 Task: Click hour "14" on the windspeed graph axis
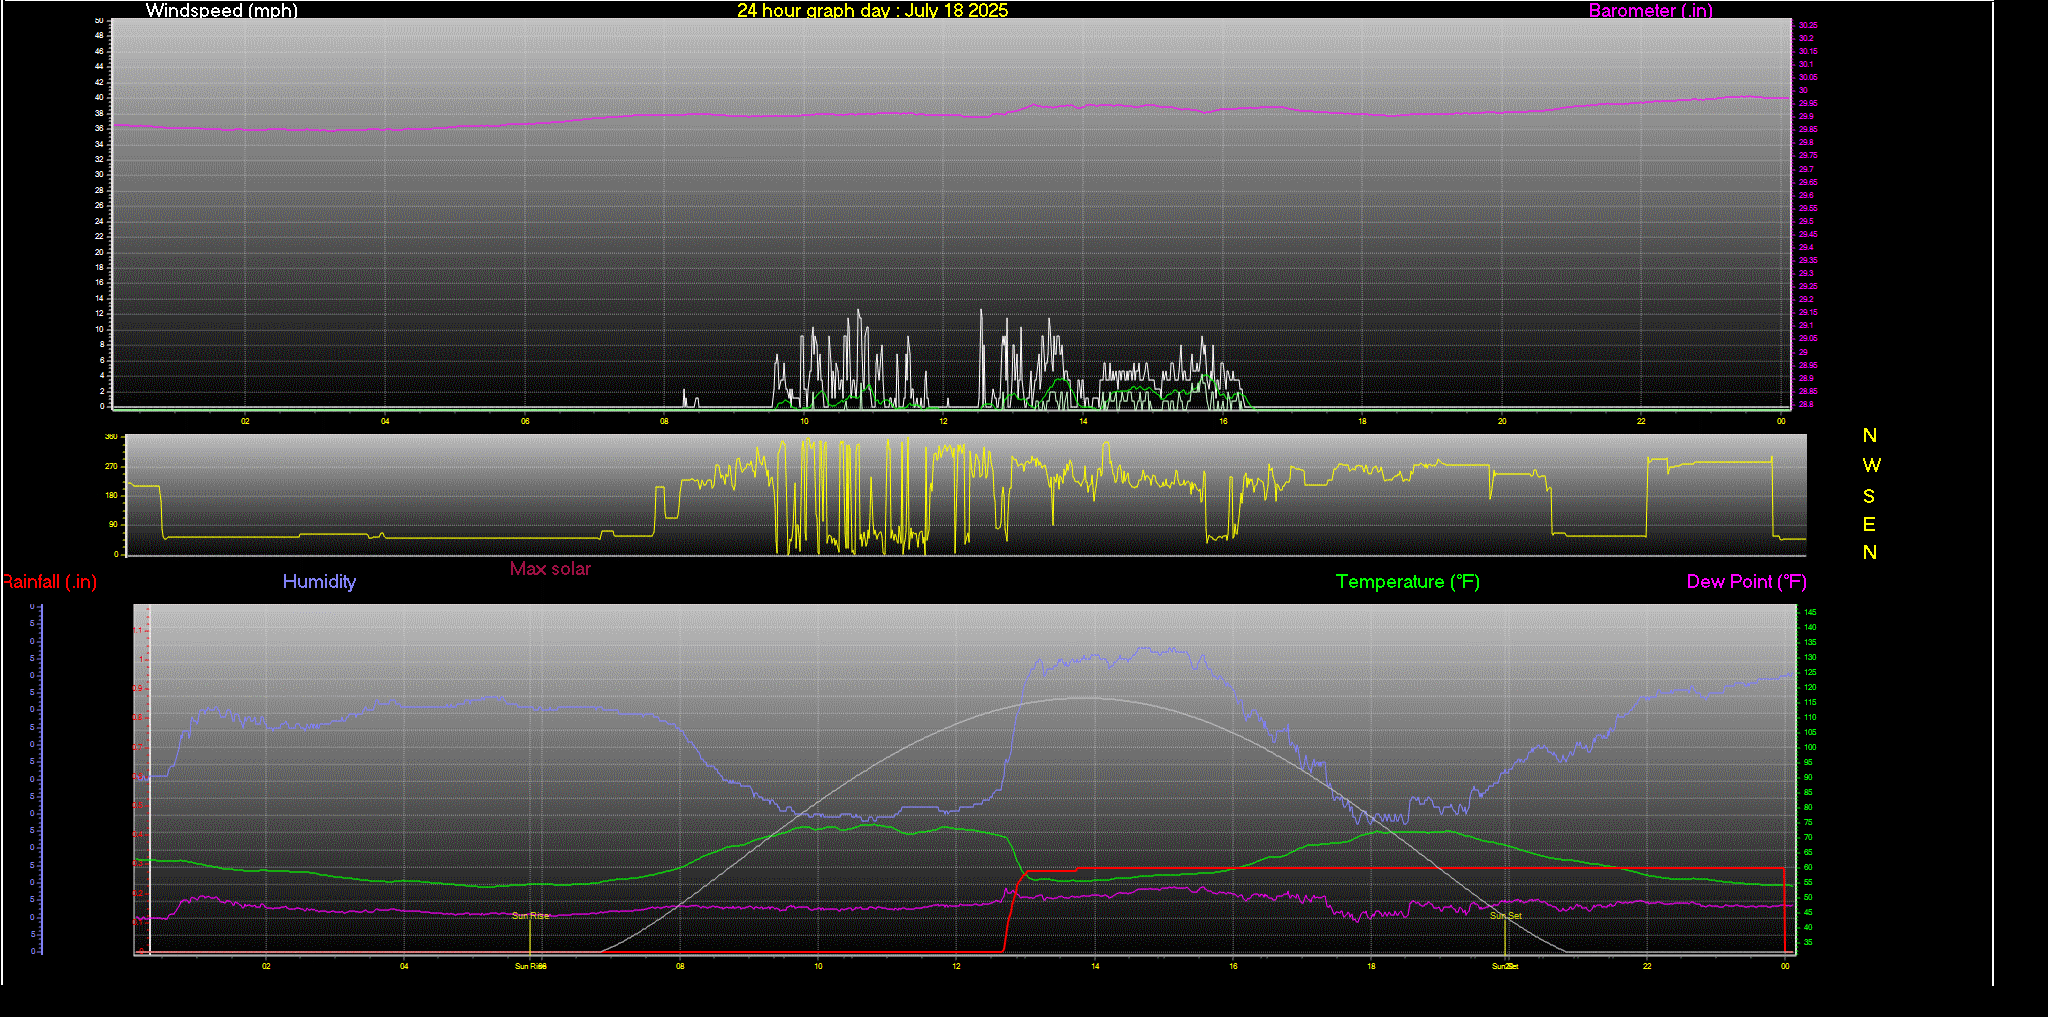(1083, 421)
